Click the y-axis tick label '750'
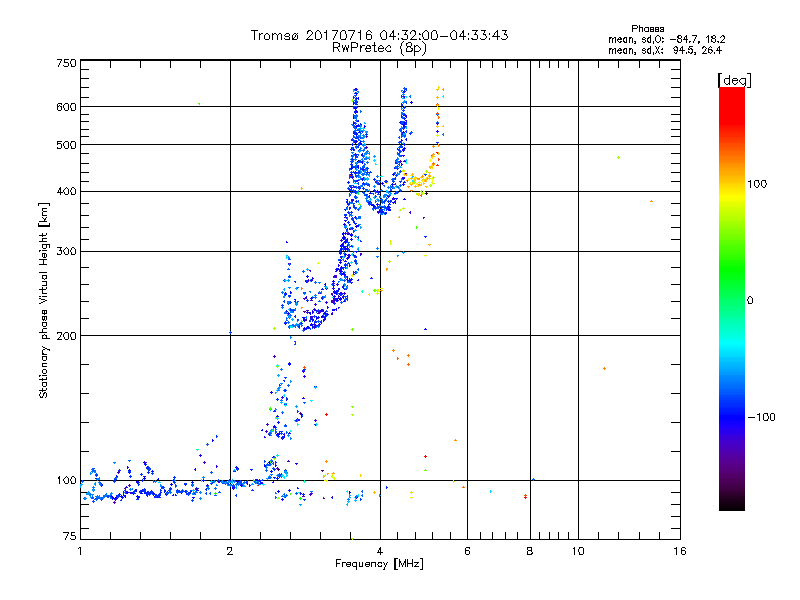 (x=66, y=63)
